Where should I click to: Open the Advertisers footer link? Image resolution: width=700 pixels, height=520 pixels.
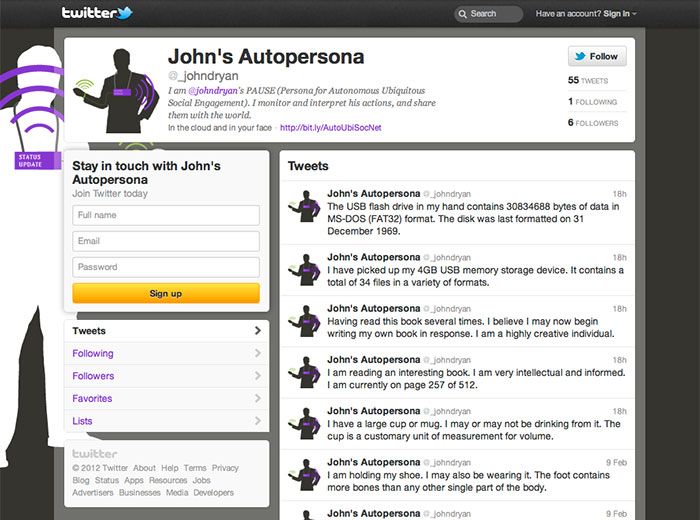coord(93,493)
